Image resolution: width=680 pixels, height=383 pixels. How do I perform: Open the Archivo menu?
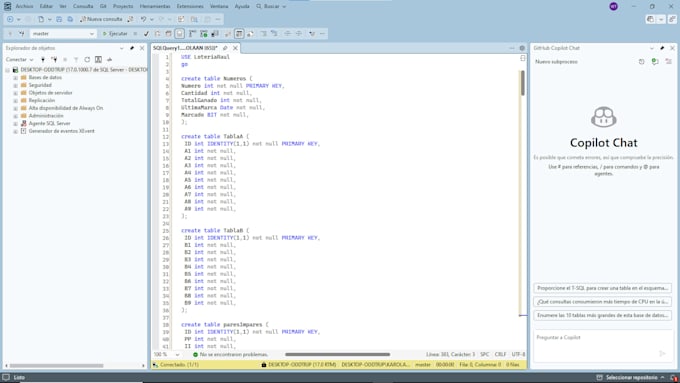click(x=24, y=7)
